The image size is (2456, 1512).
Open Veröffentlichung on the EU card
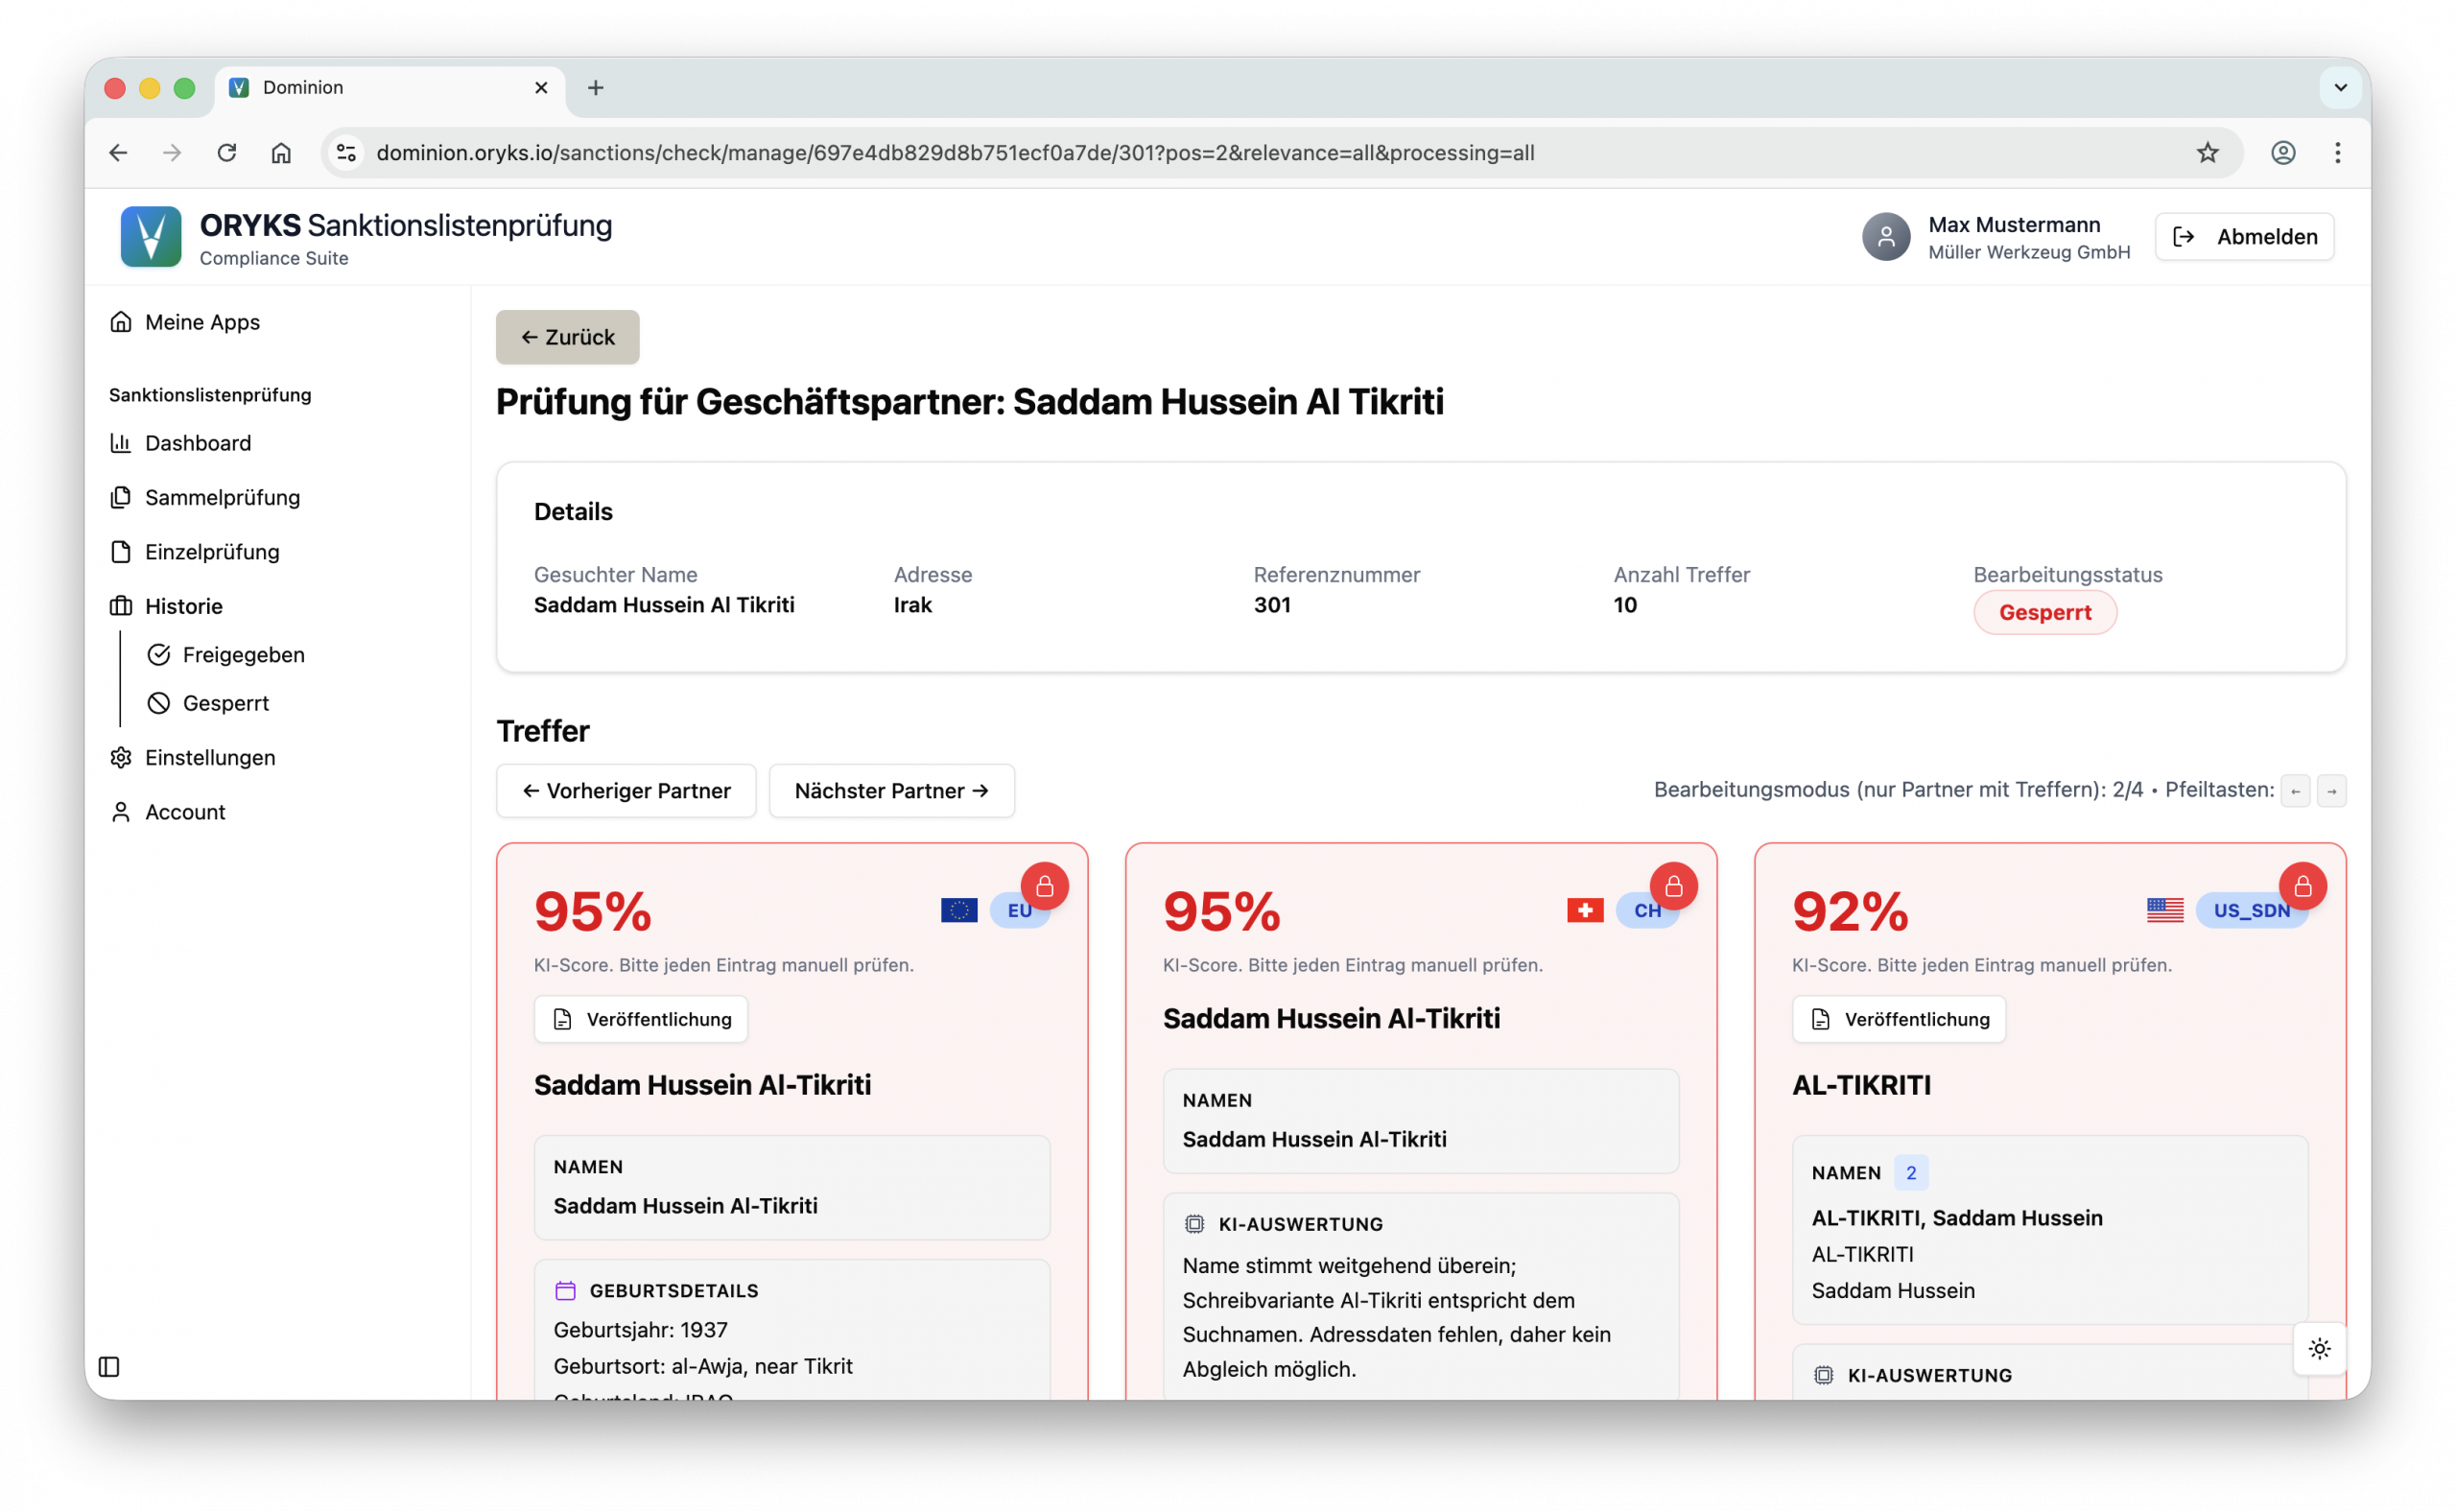(641, 1019)
